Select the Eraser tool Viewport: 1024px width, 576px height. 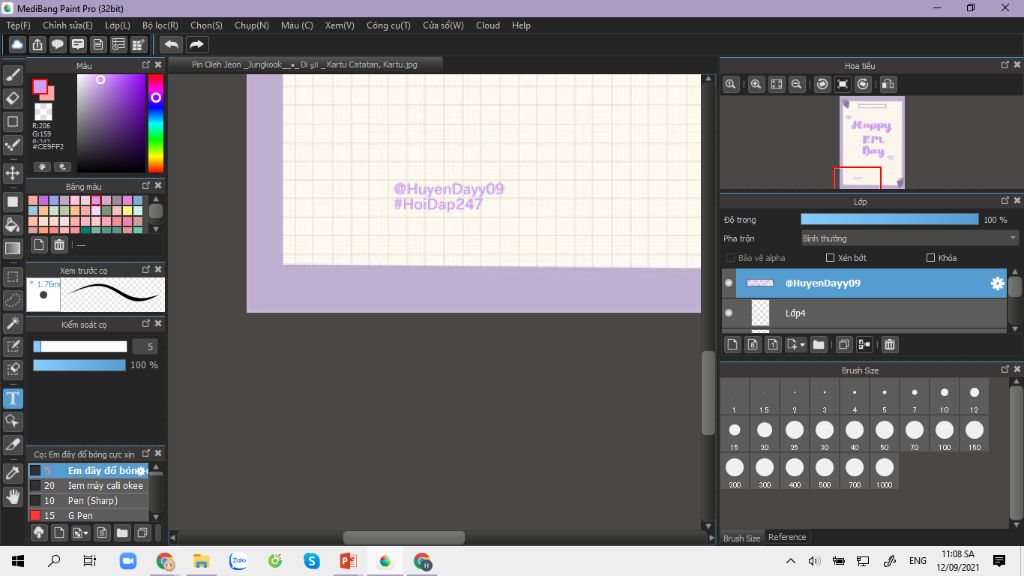point(12,98)
